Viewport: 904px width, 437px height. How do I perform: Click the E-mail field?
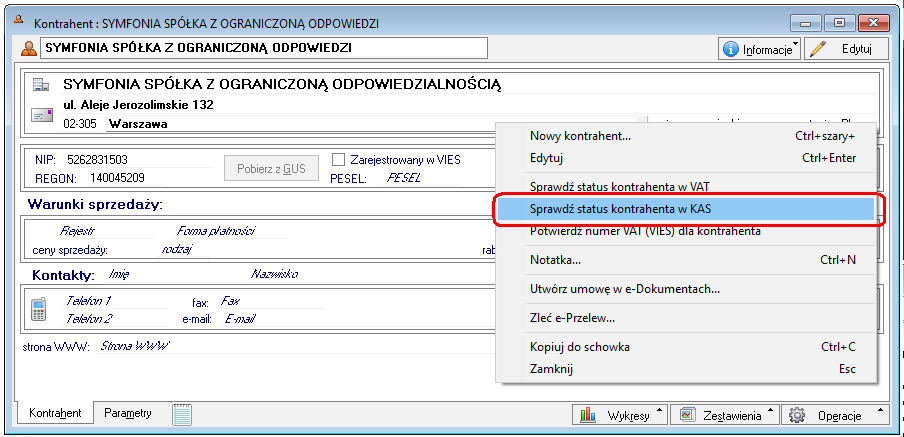pos(240,318)
